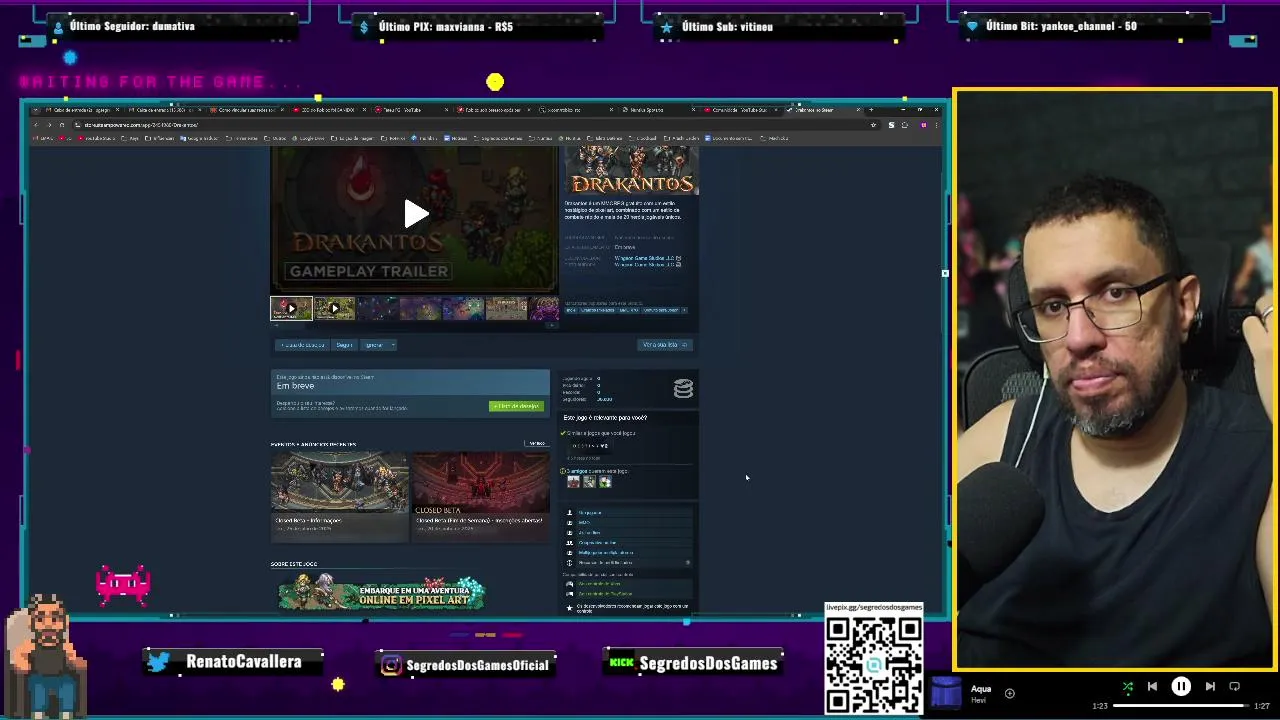1280x720 pixels.
Task: Open the sixth screenshot thumbnail in the strip
Action: (x=506, y=308)
